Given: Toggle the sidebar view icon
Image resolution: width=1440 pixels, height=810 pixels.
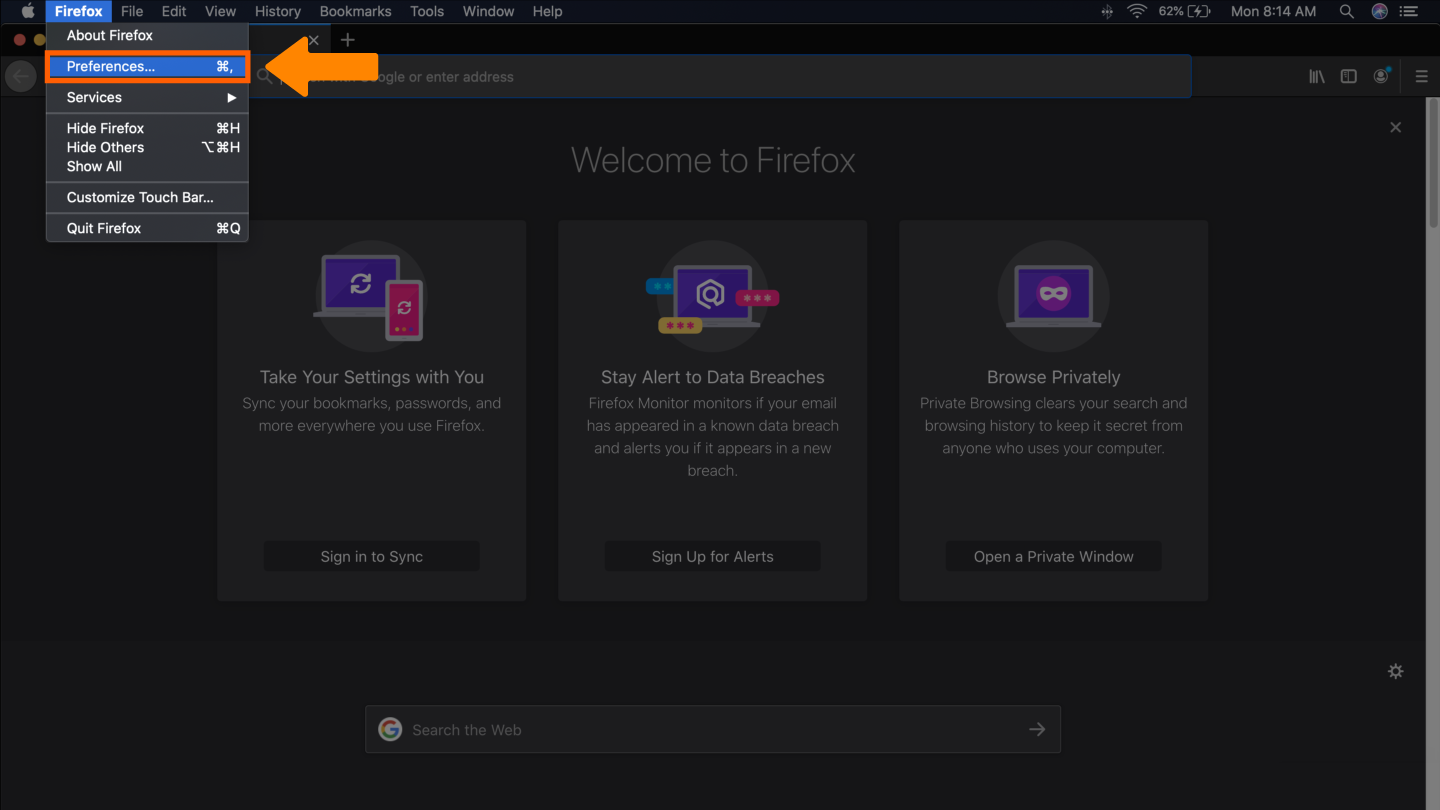Looking at the screenshot, I should 1349,76.
